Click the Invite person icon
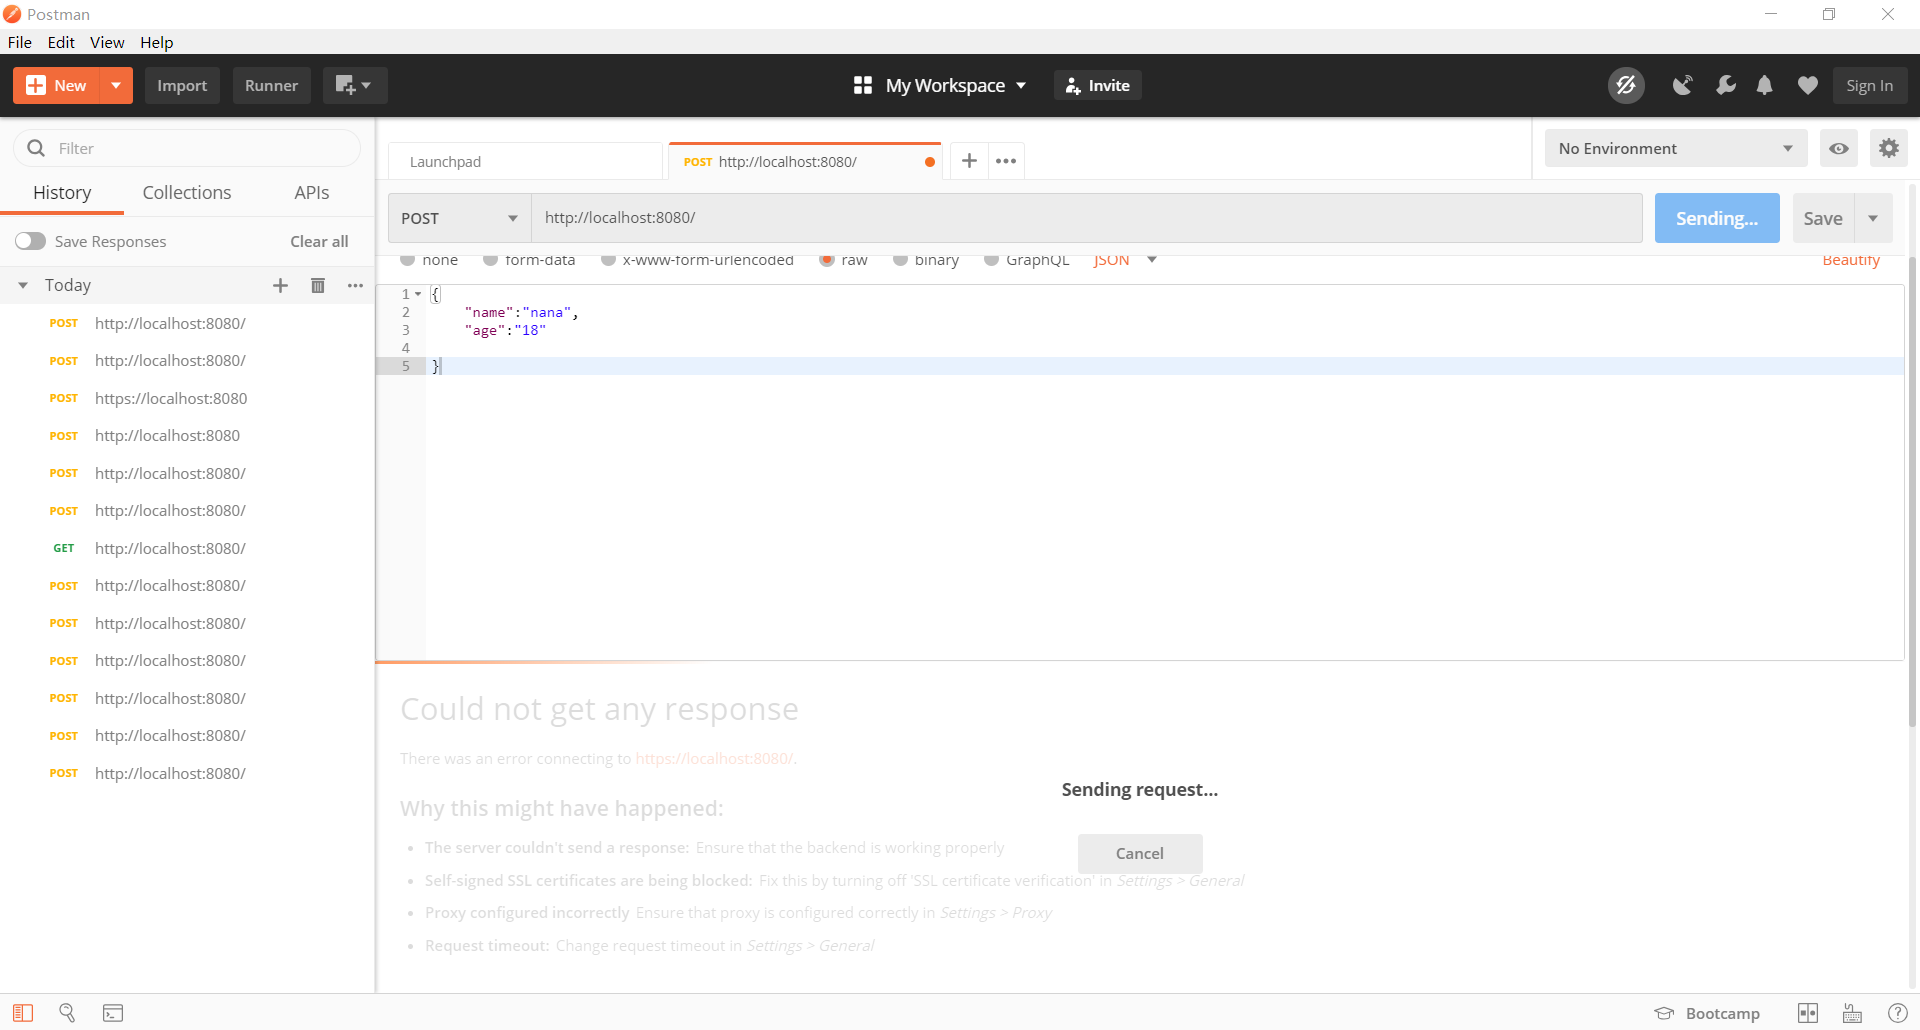This screenshot has height=1030, width=1920. coord(1073,86)
